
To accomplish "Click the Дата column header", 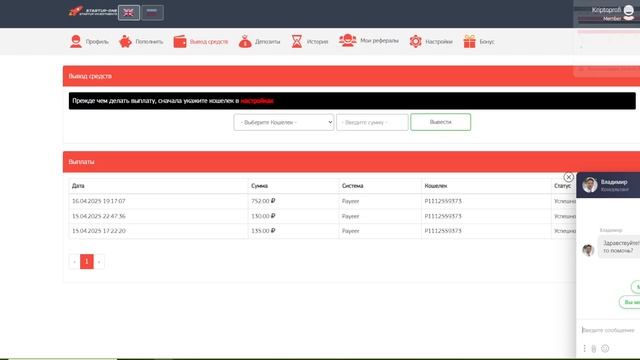I will point(78,186).
